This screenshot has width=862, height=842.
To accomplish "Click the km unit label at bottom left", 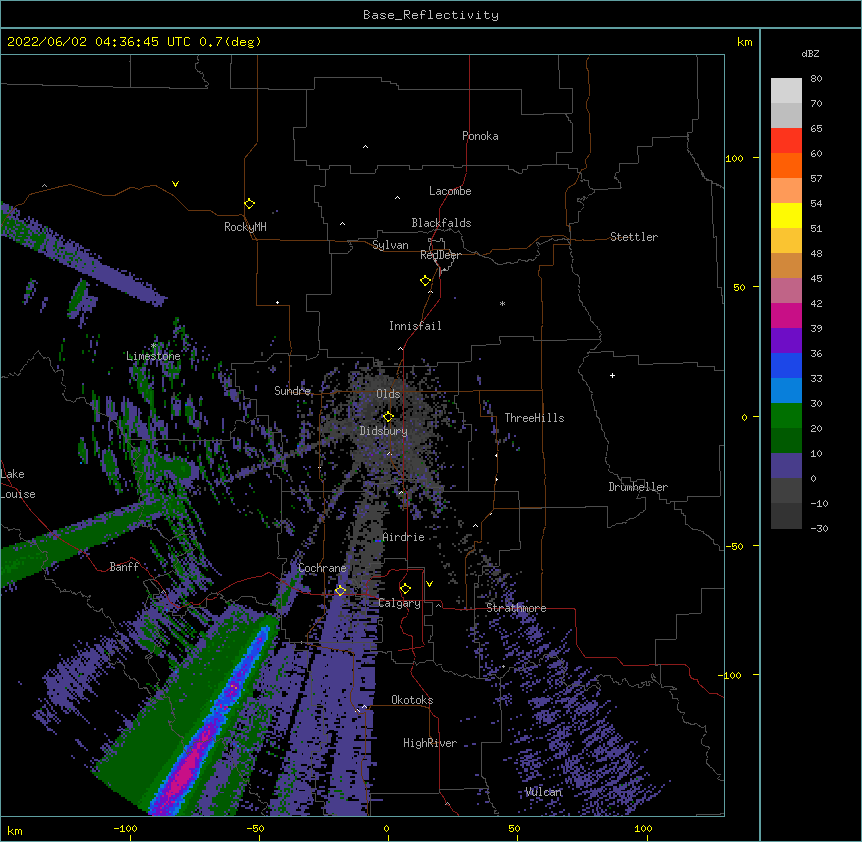I will 15,831.
